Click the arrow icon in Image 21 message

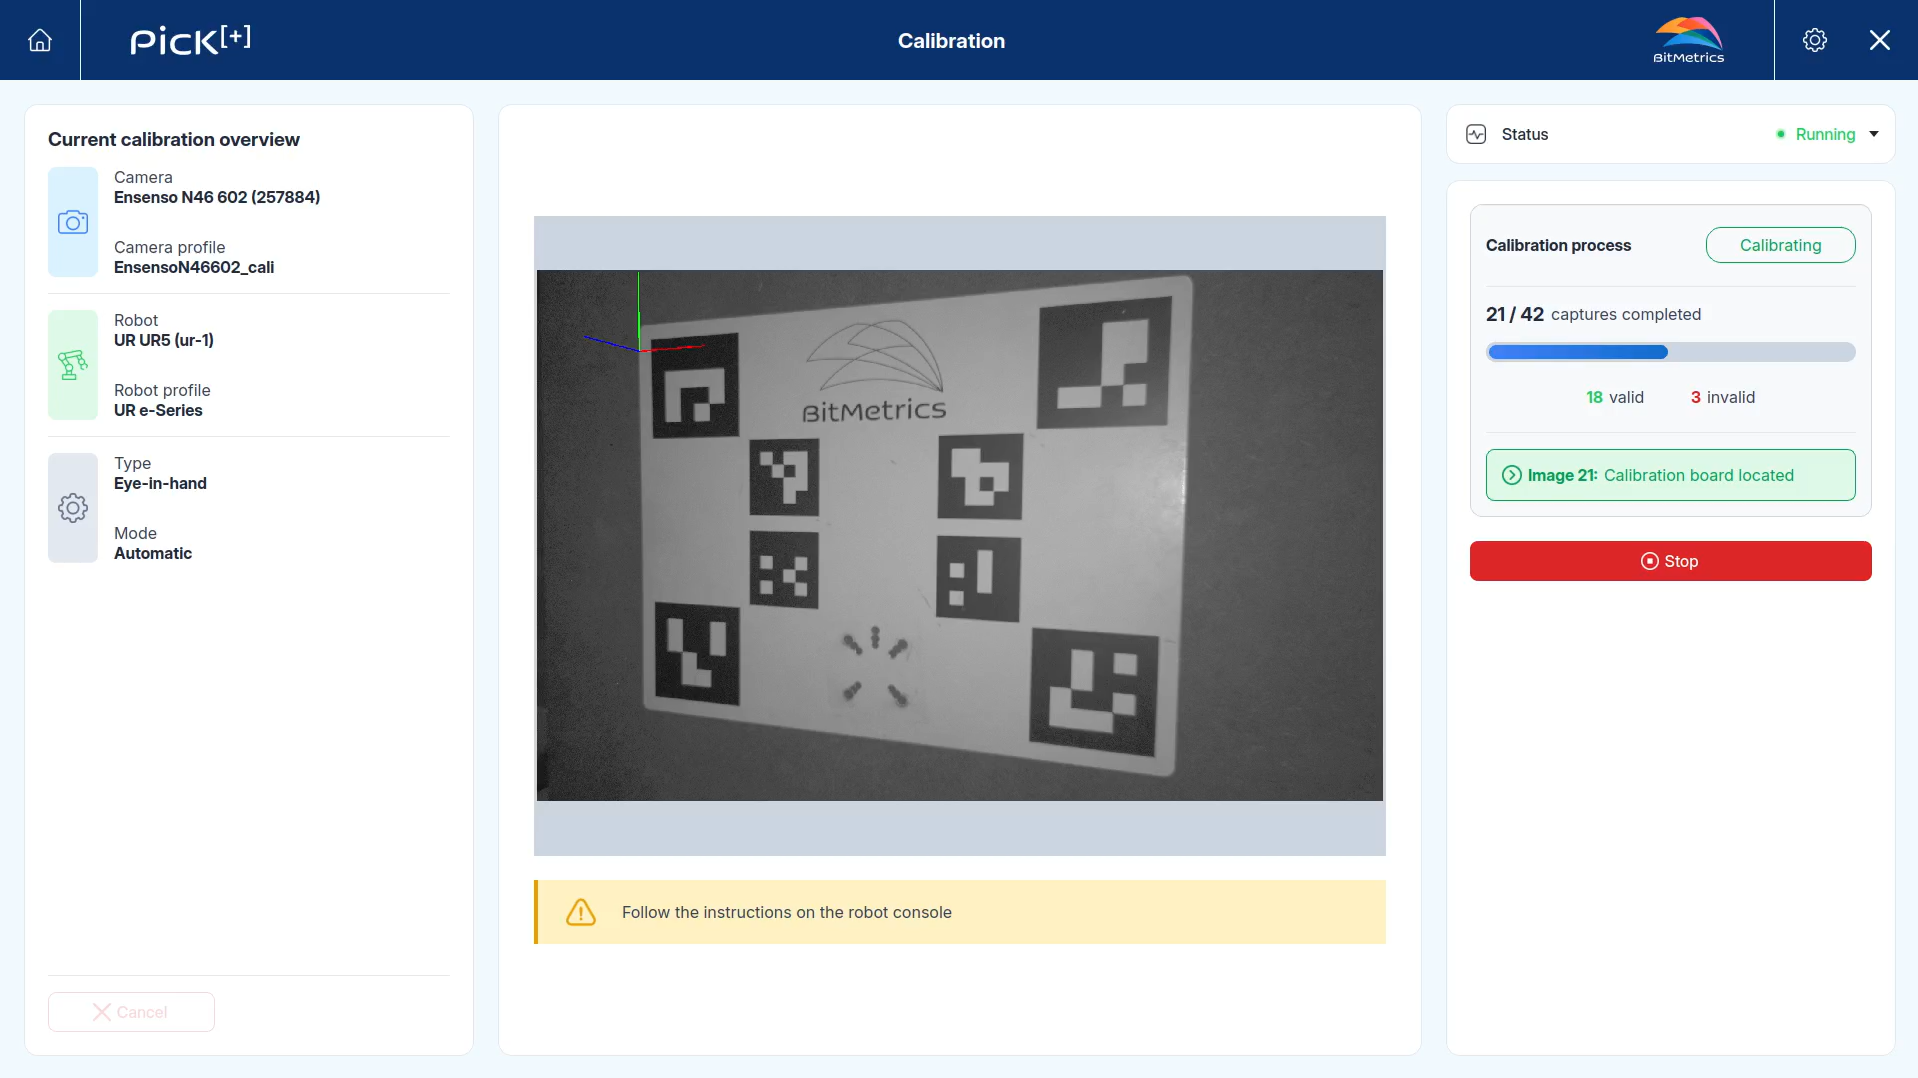click(x=1512, y=475)
